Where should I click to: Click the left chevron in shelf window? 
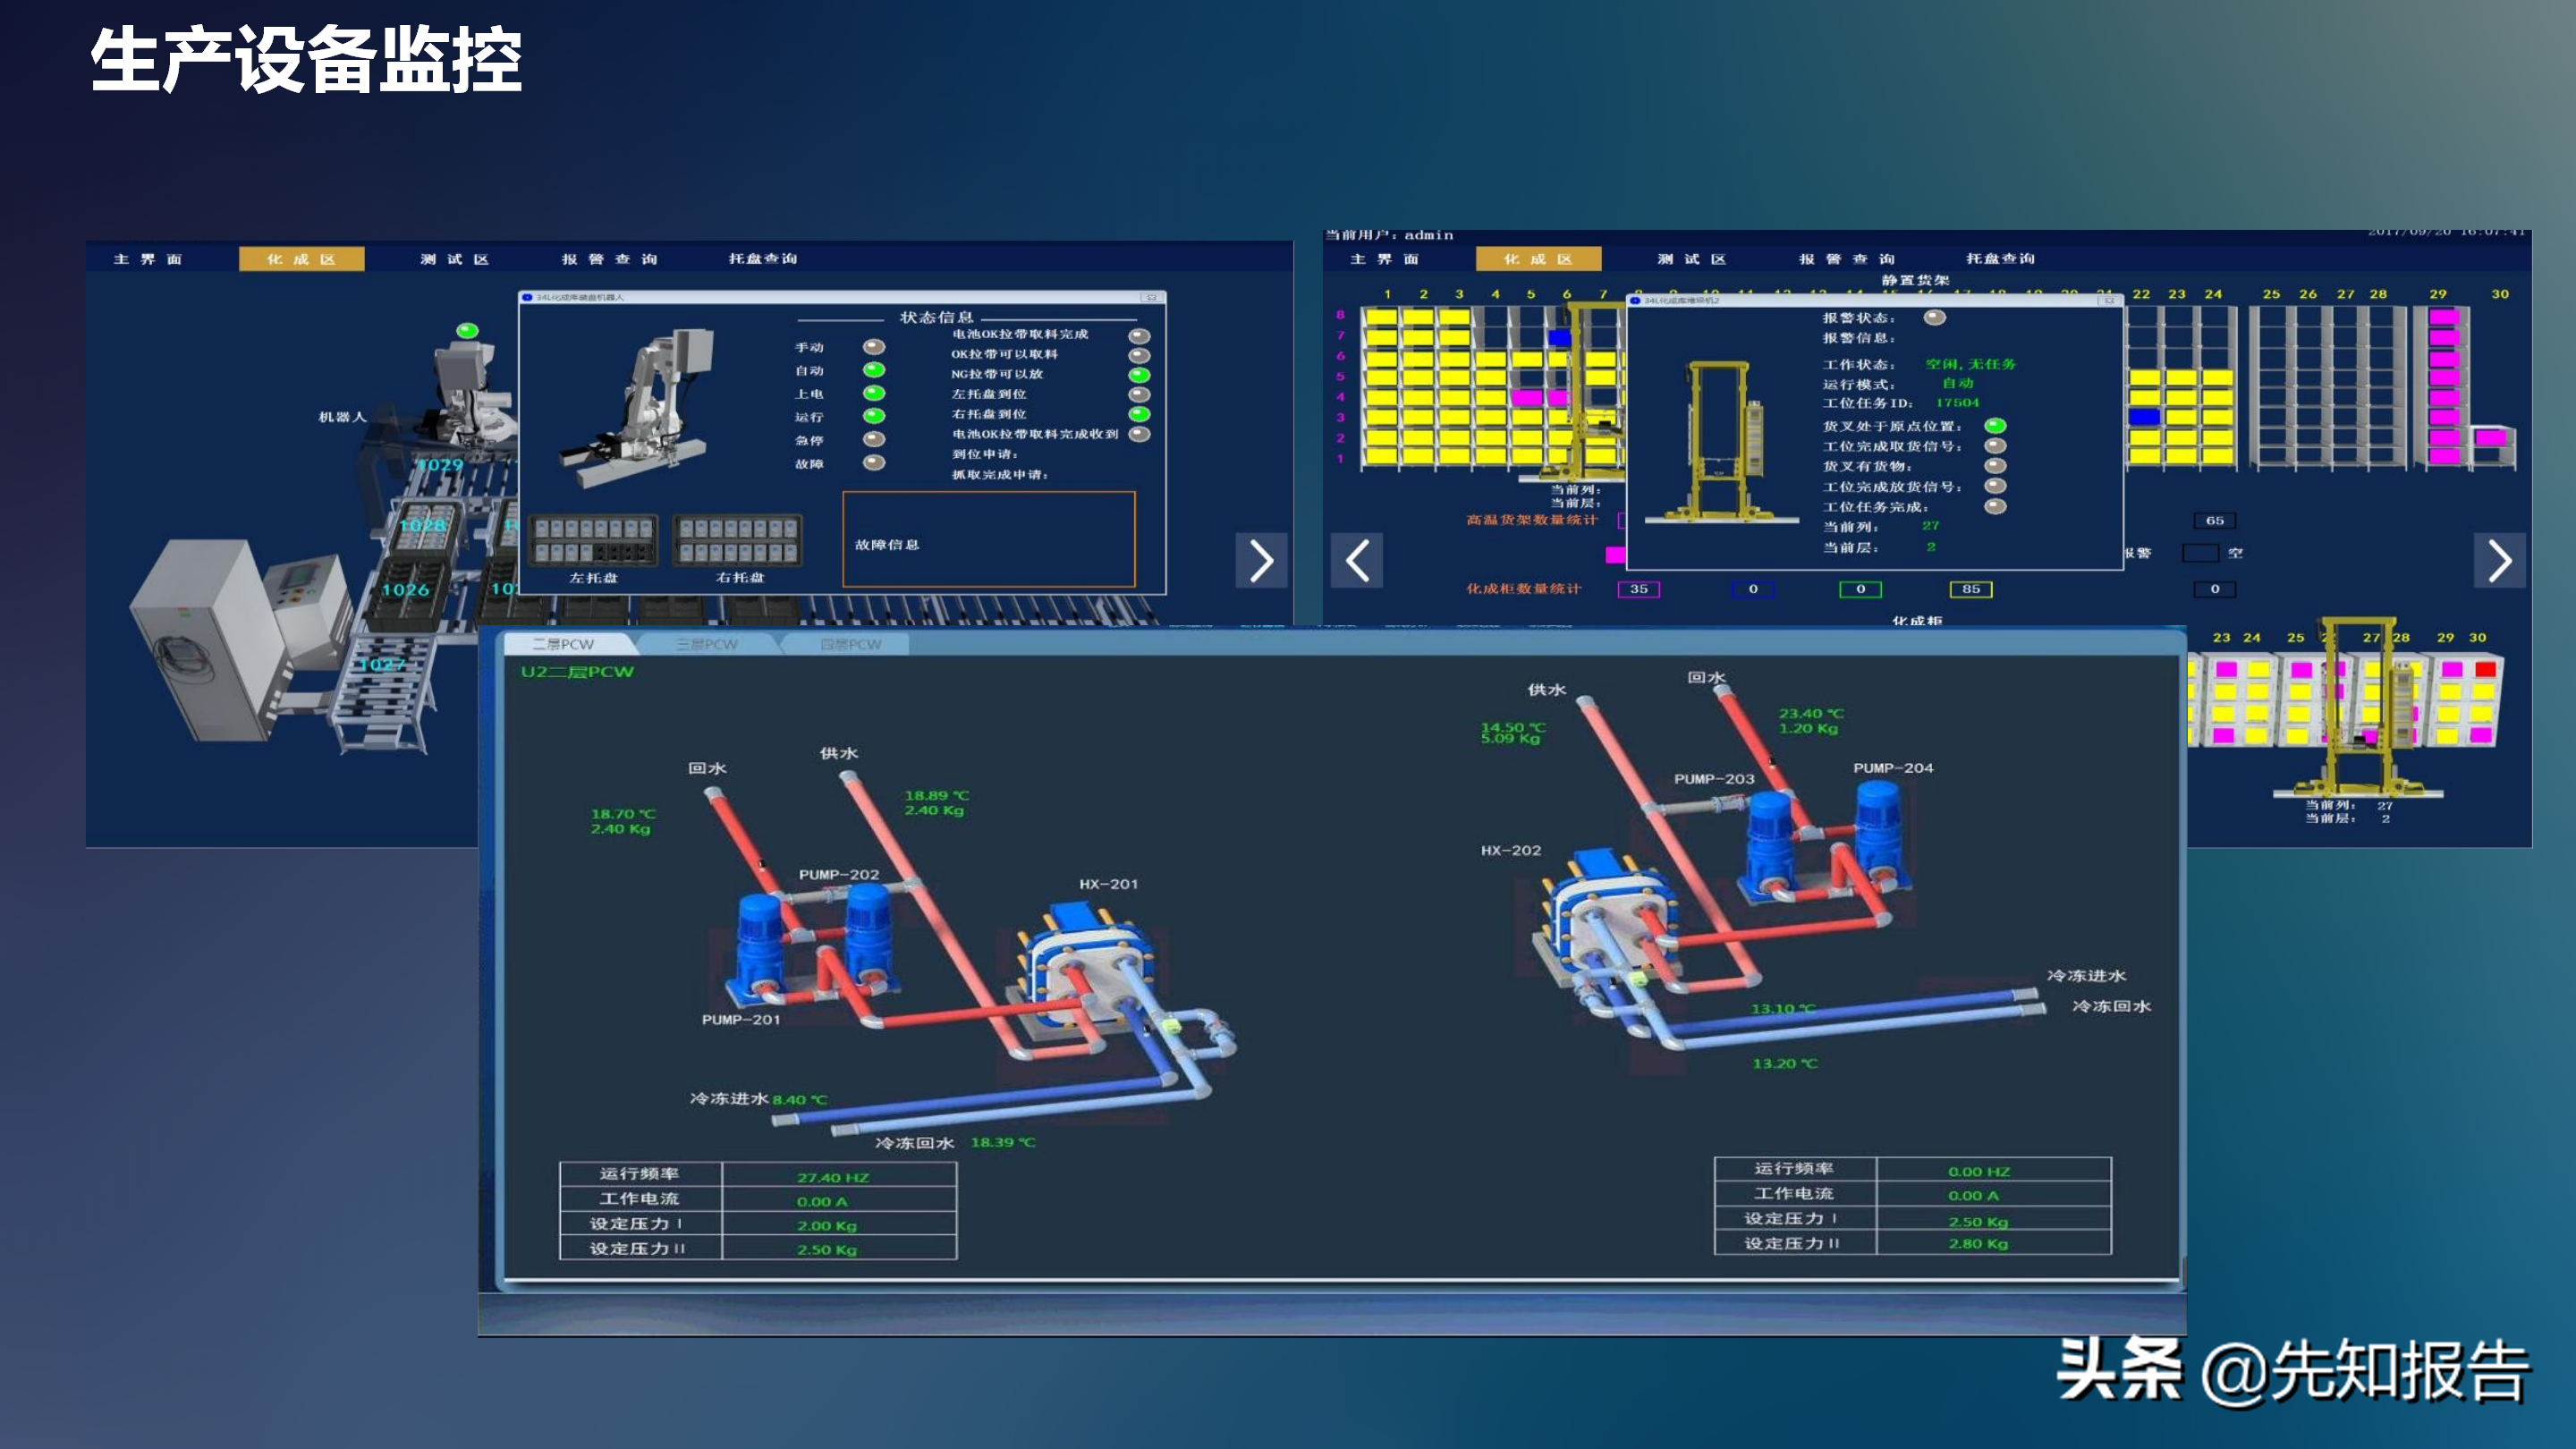tap(1357, 560)
